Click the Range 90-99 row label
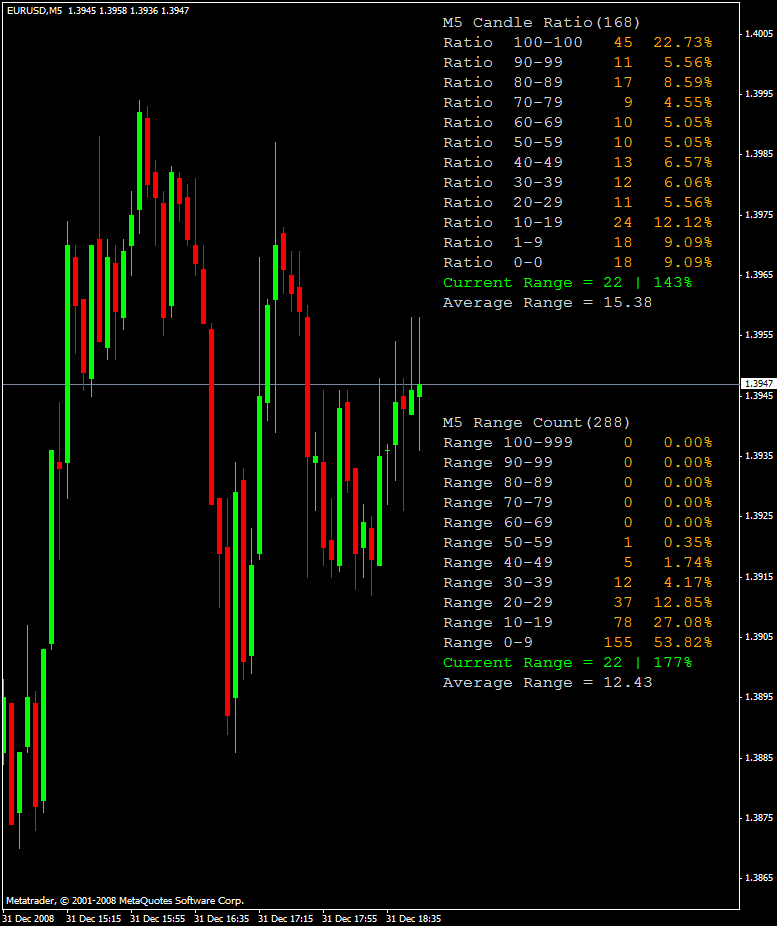The image size is (777, 926). coord(498,463)
